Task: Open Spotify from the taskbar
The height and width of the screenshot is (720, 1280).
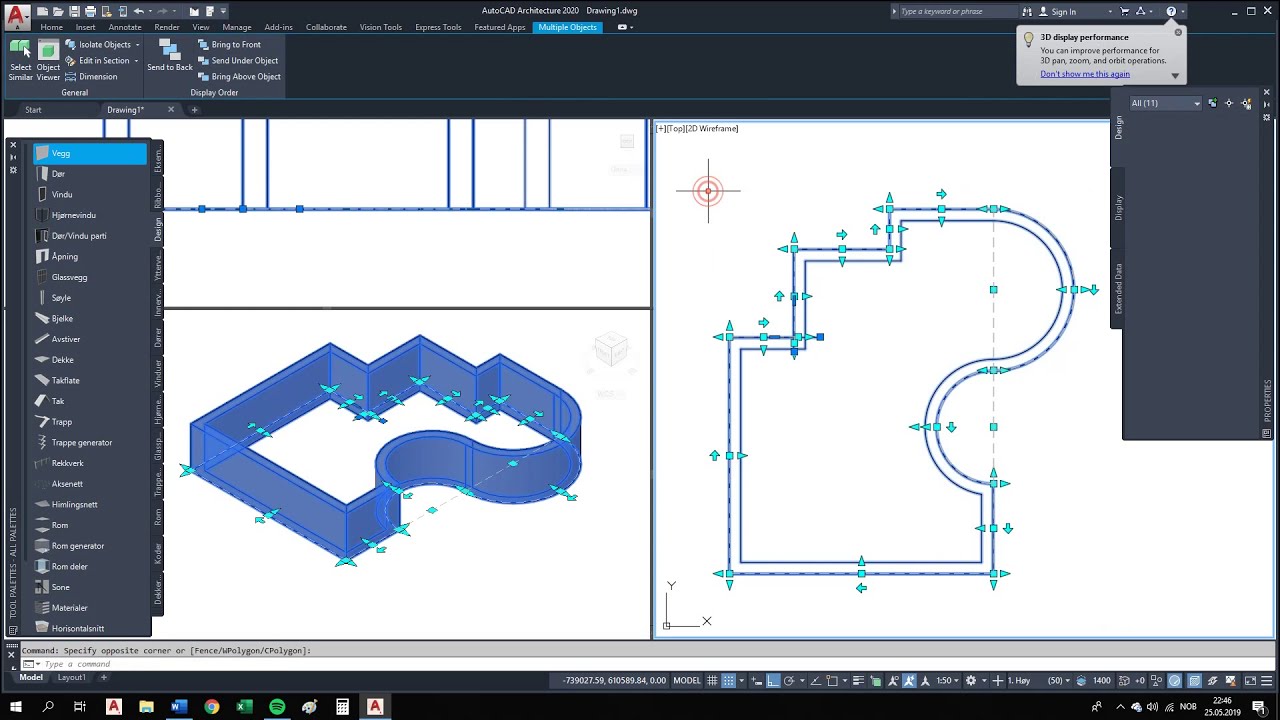Action: pyautogui.click(x=277, y=707)
